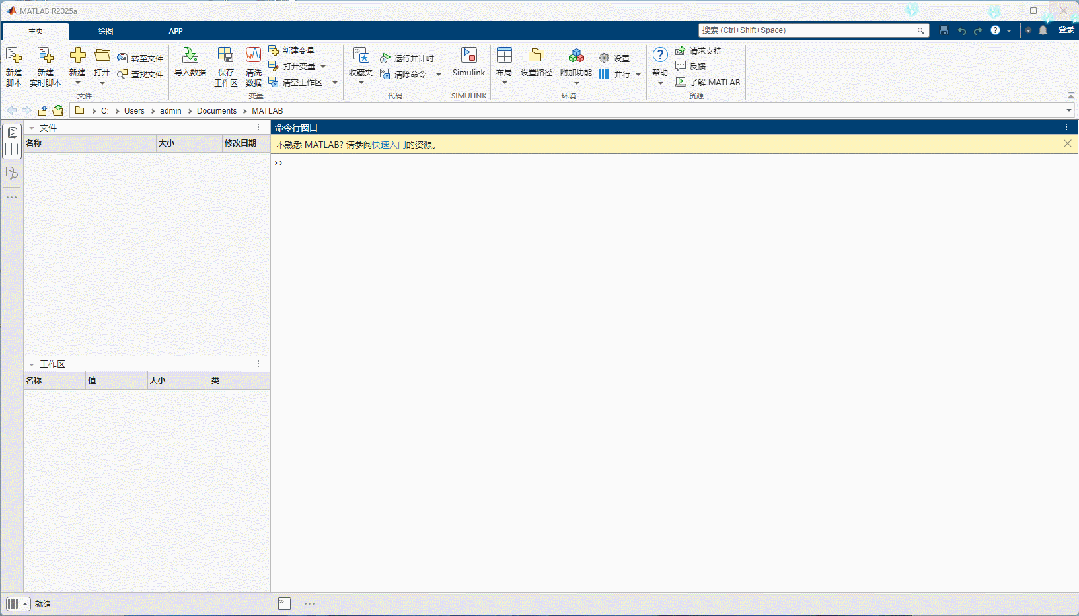Viewport: 1079px width, 616px height.
Task: Click New Variable (新建变量) button
Action: point(291,50)
